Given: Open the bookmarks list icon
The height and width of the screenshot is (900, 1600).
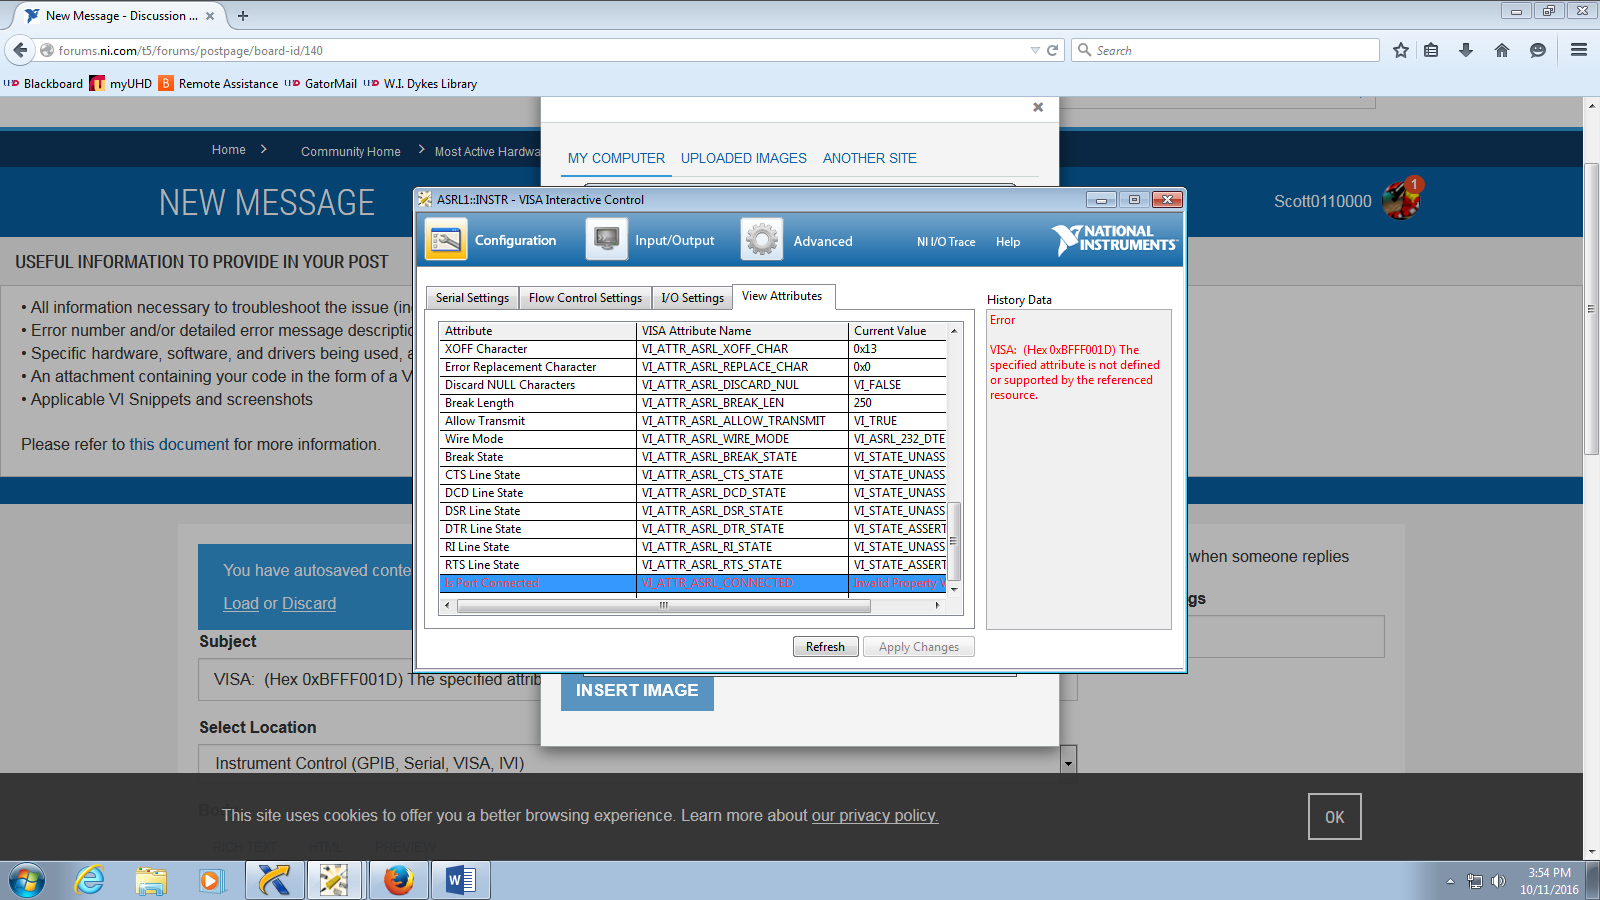Looking at the screenshot, I should click(1432, 50).
